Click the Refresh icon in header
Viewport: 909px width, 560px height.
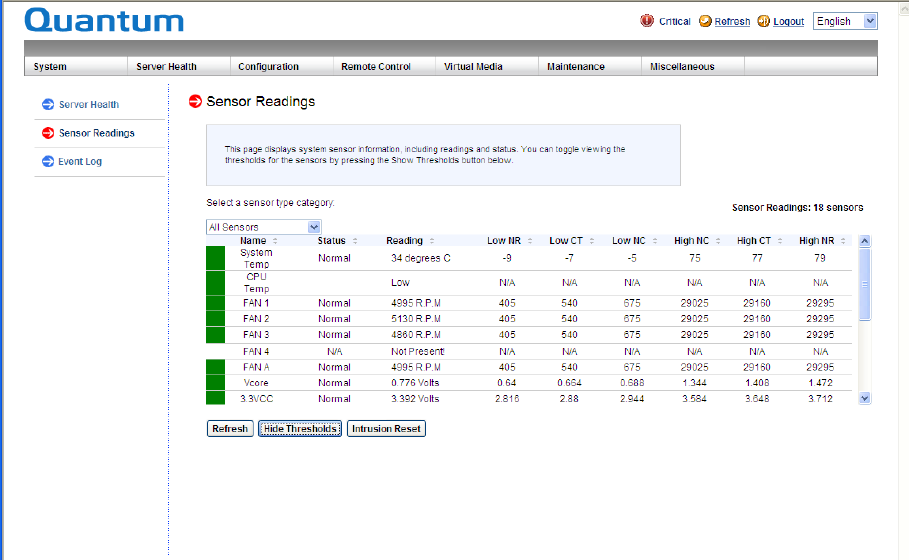pyautogui.click(x=705, y=21)
